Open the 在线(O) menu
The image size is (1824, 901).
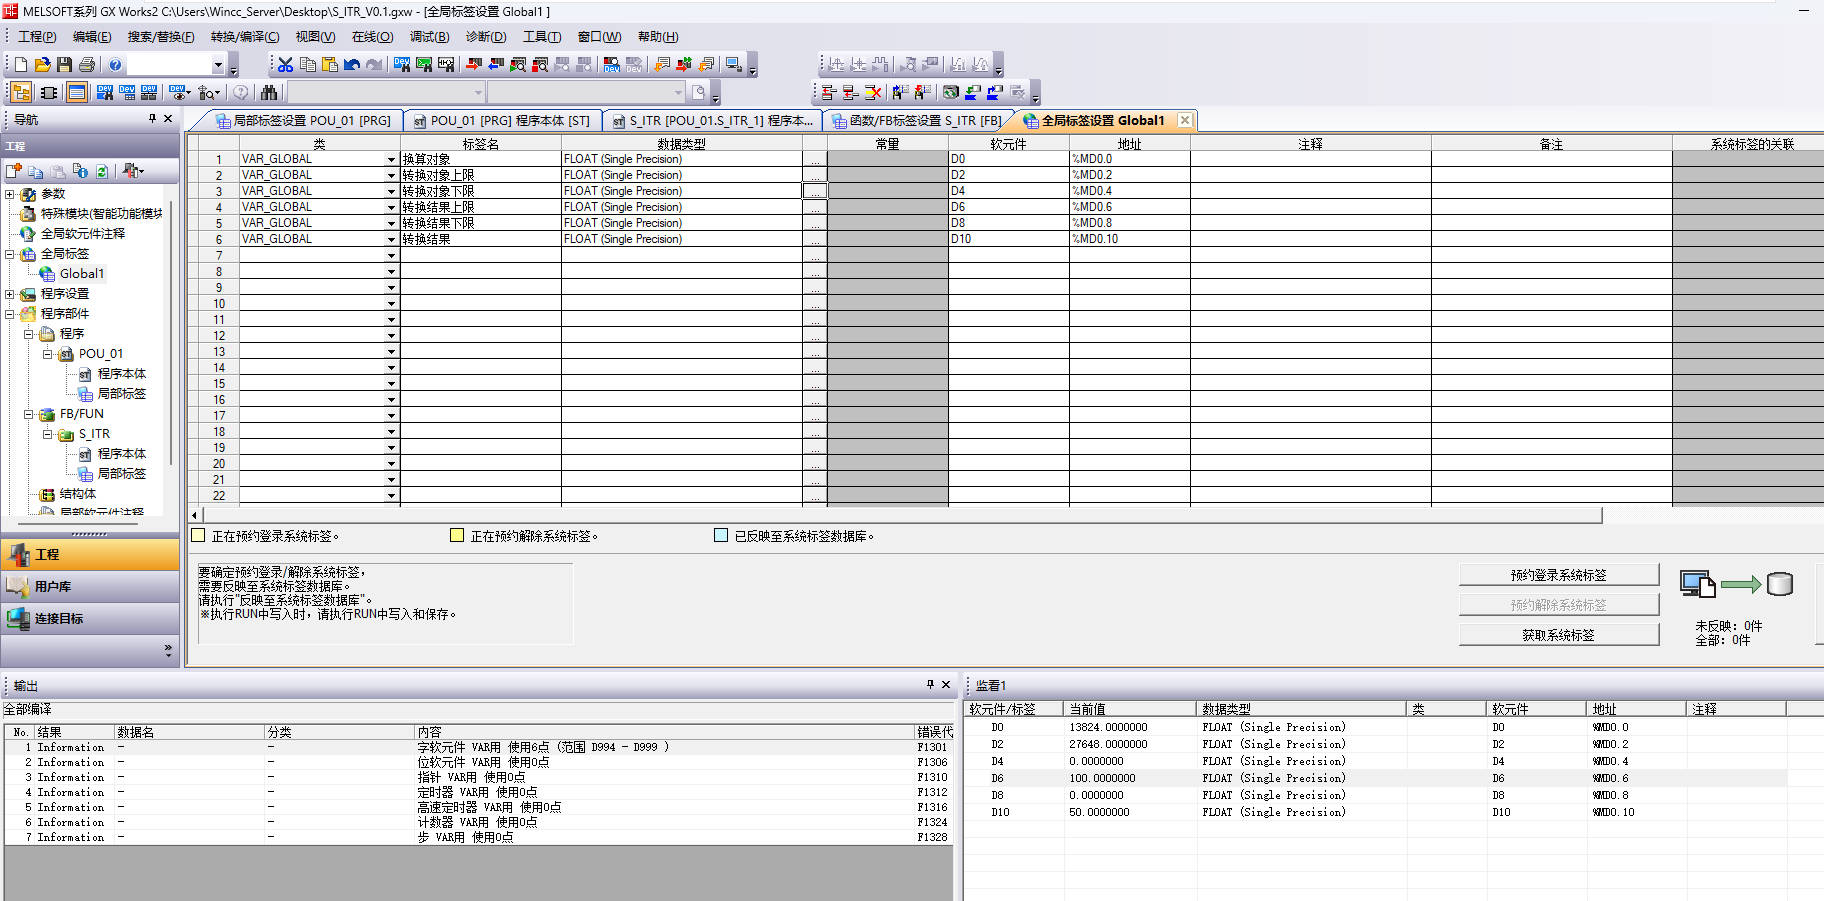[372, 37]
